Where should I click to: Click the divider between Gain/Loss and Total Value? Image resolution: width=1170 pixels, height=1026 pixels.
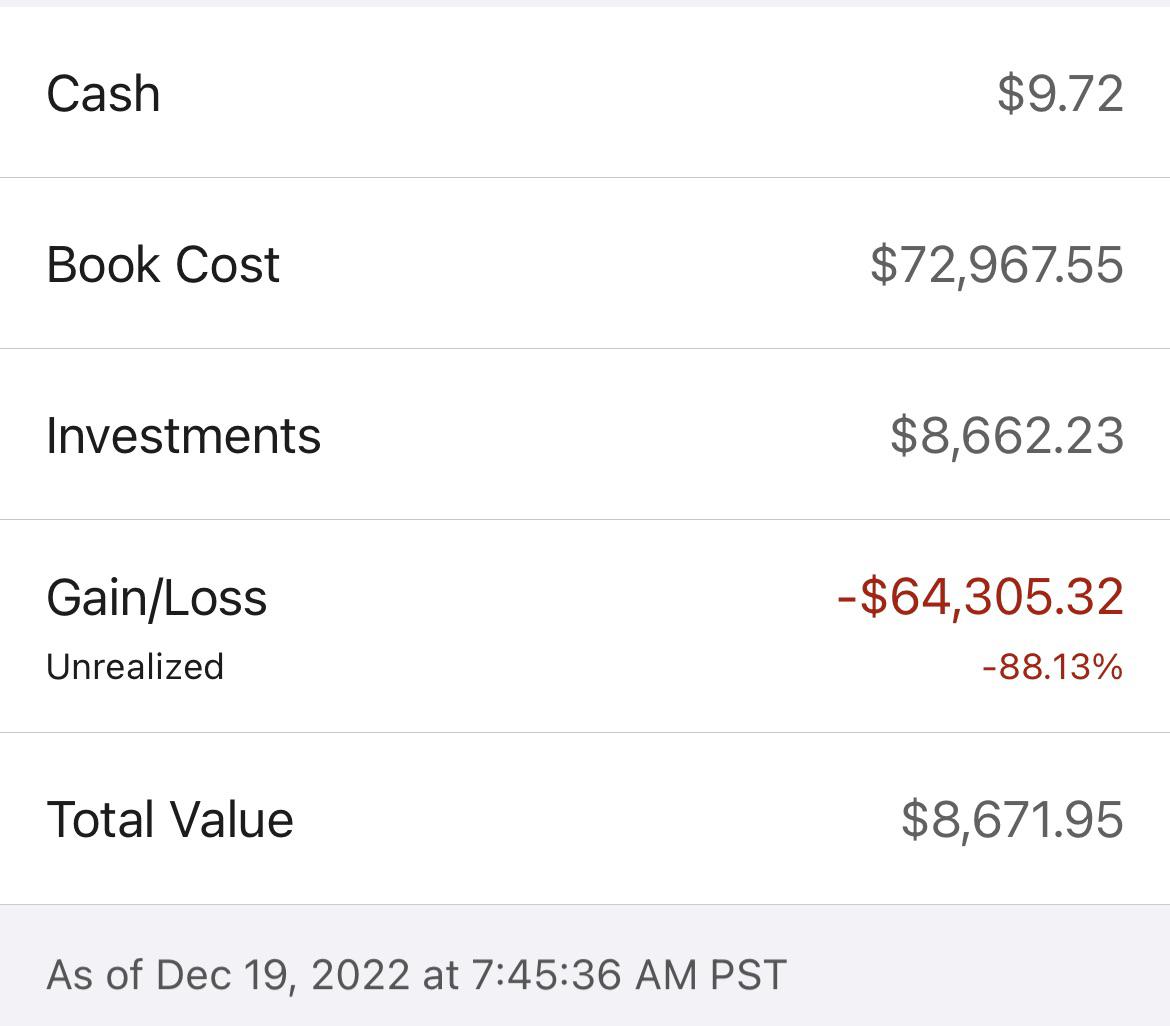pos(585,733)
